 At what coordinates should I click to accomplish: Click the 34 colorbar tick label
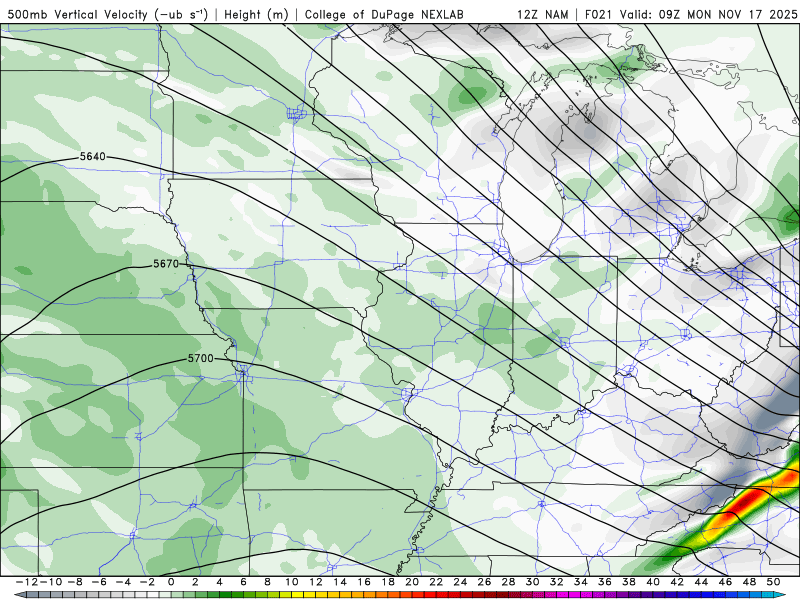click(581, 582)
